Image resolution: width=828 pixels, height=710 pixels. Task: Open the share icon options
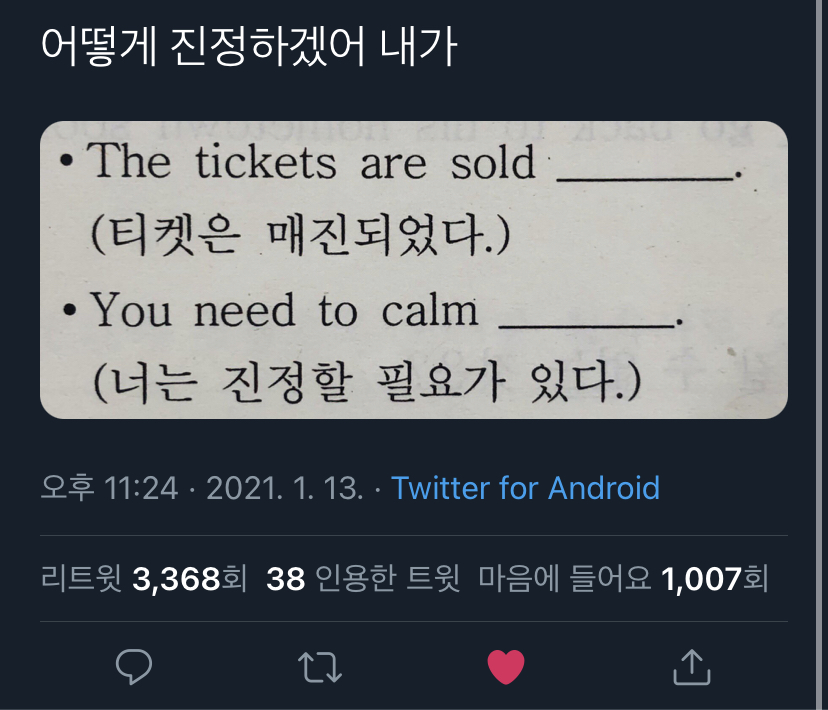tap(691, 667)
